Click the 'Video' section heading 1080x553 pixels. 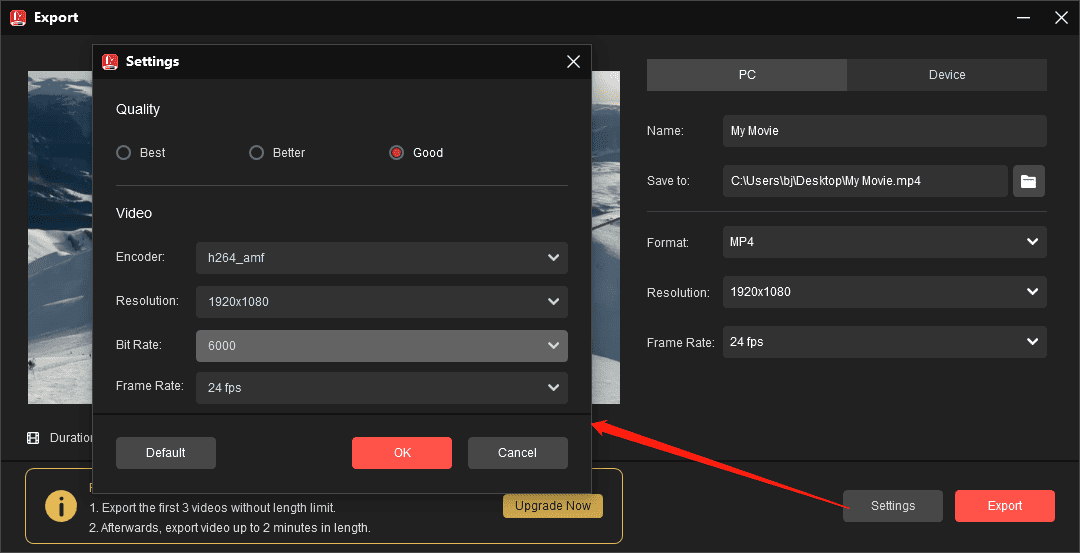tap(134, 213)
